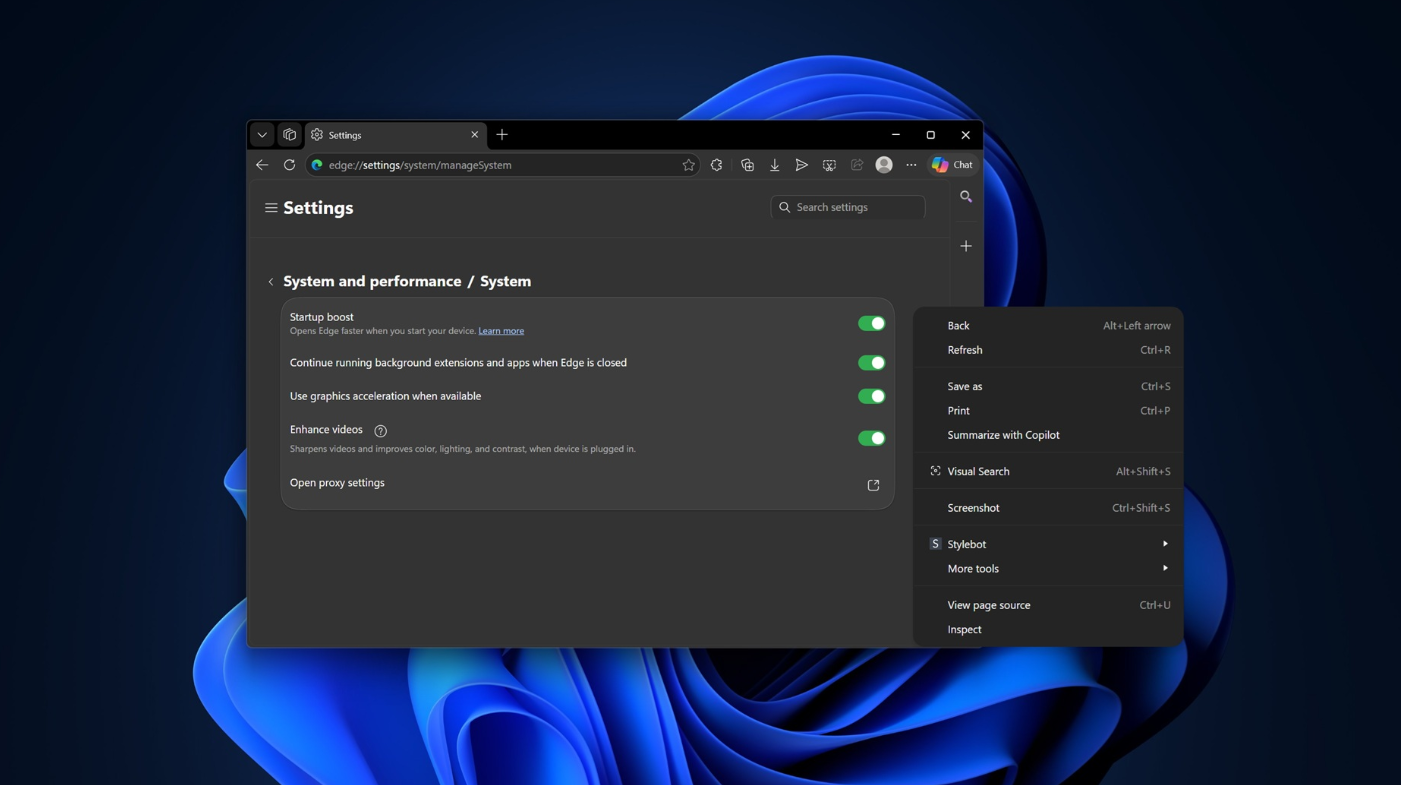Disable continue running background extensions toggle

871,363
